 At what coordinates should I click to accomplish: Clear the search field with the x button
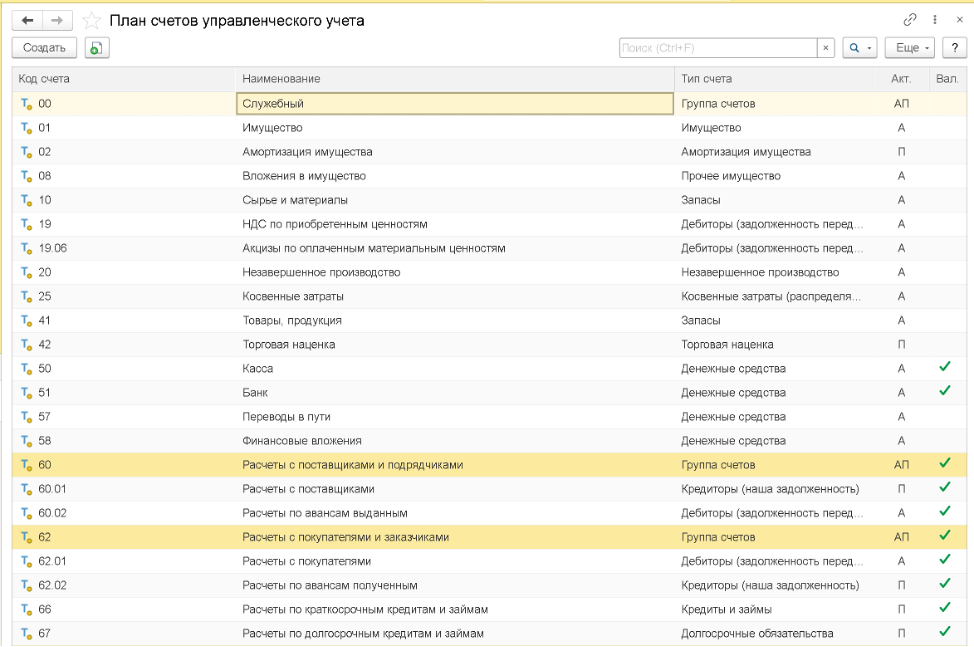pos(825,48)
